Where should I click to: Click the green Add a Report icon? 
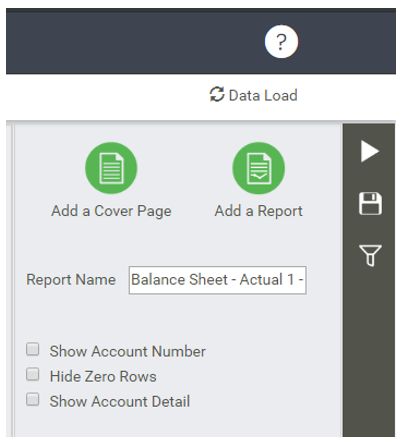[259, 168]
